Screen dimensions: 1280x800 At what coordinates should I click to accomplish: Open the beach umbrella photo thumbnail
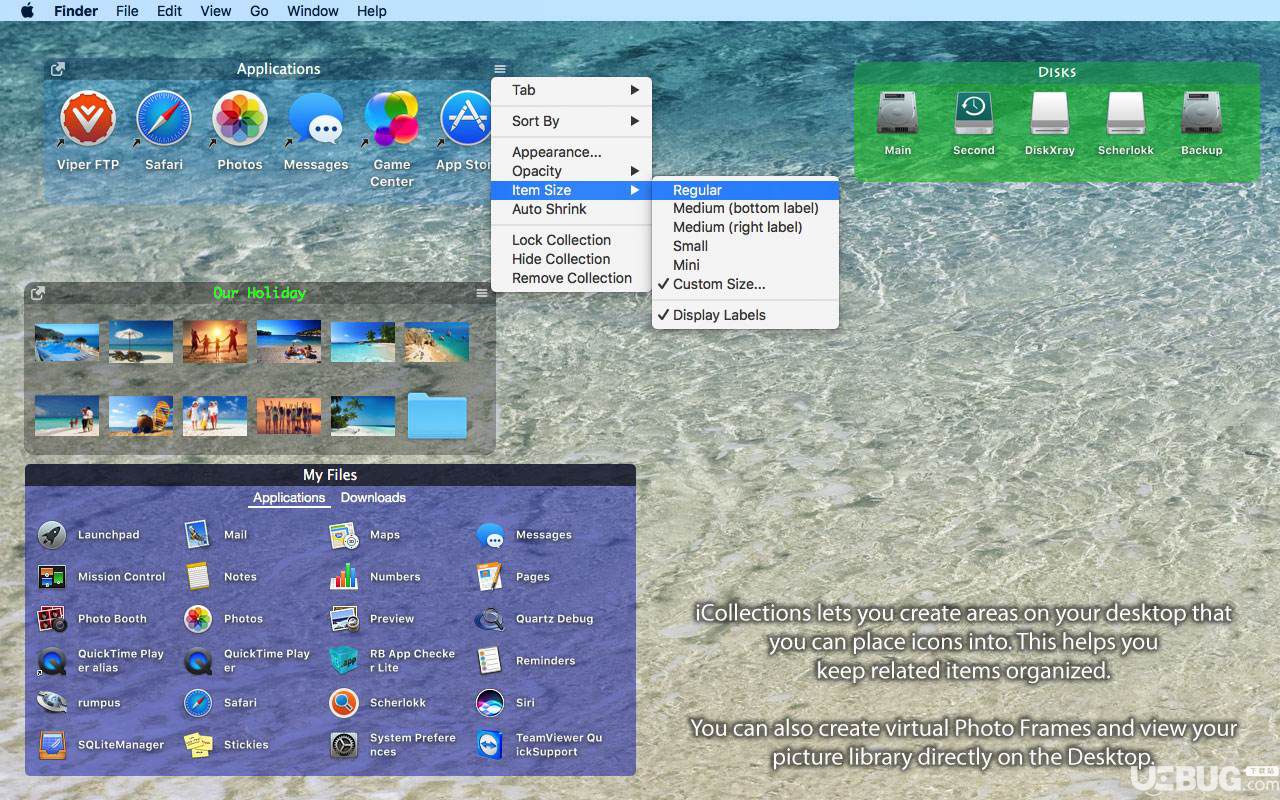coord(141,341)
